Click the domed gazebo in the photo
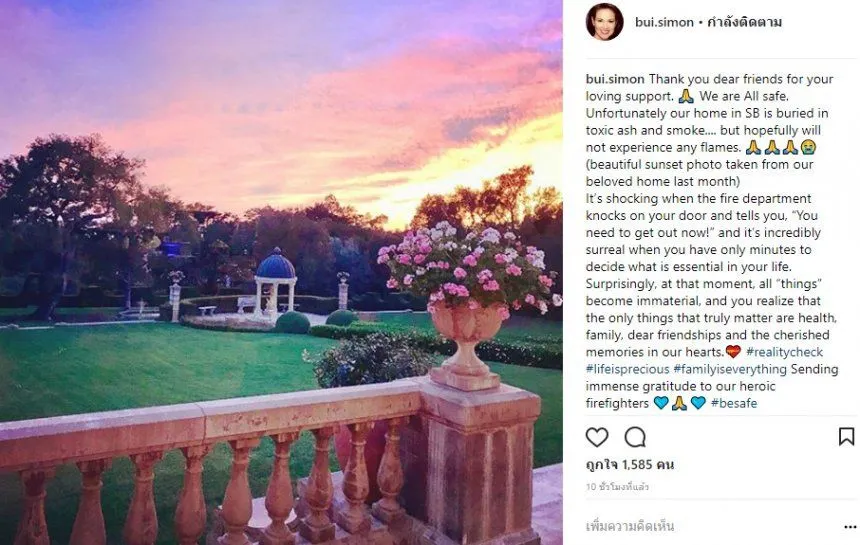 pos(275,280)
